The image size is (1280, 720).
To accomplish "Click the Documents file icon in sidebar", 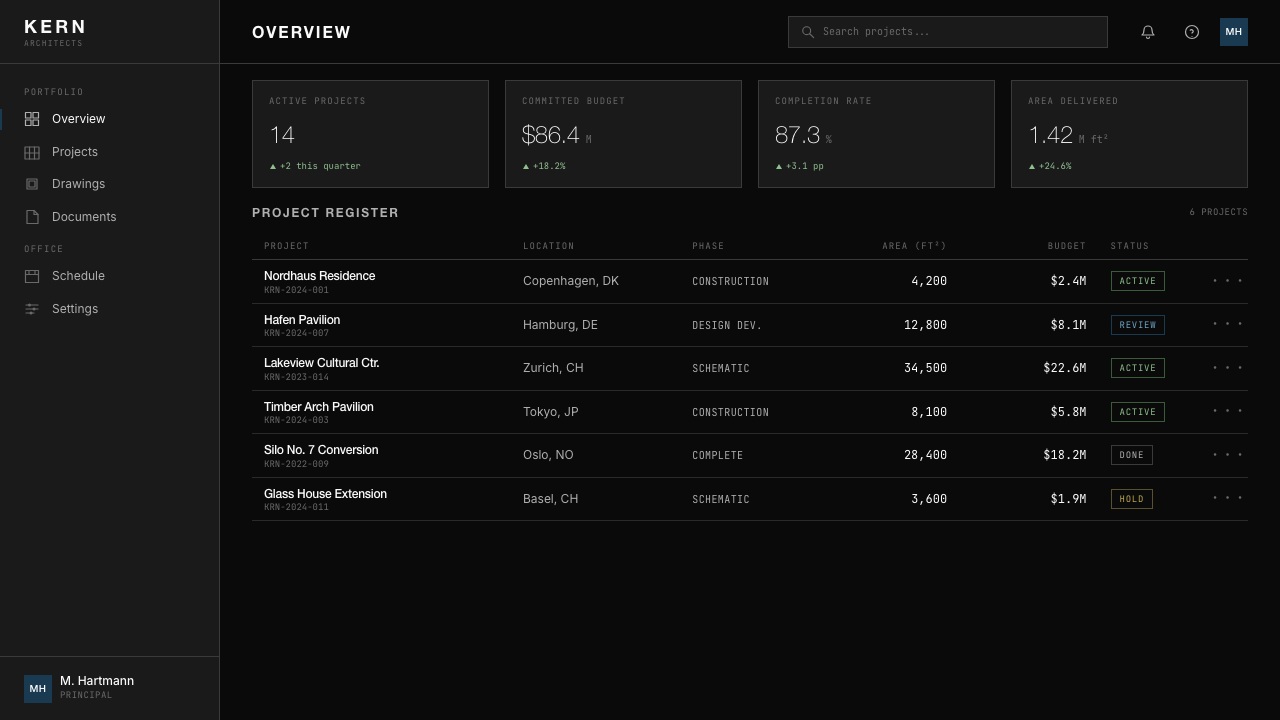I will coord(32,217).
